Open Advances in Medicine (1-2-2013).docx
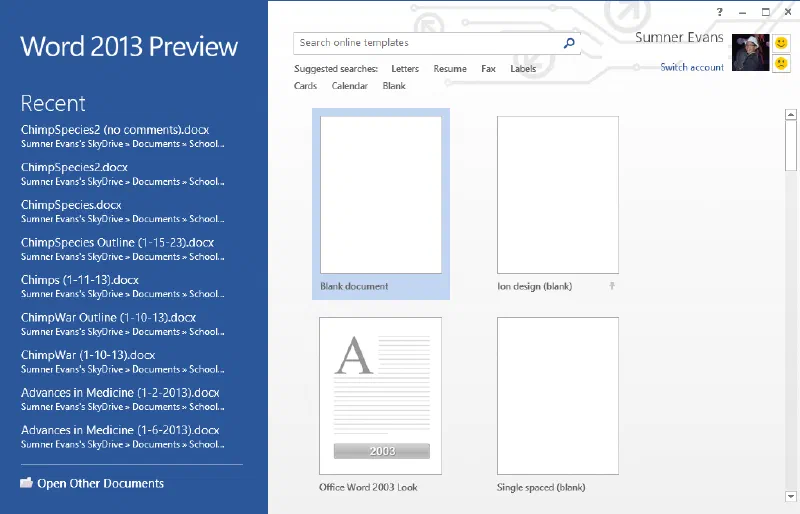This screenshot has height=514, width=800. 122,399
